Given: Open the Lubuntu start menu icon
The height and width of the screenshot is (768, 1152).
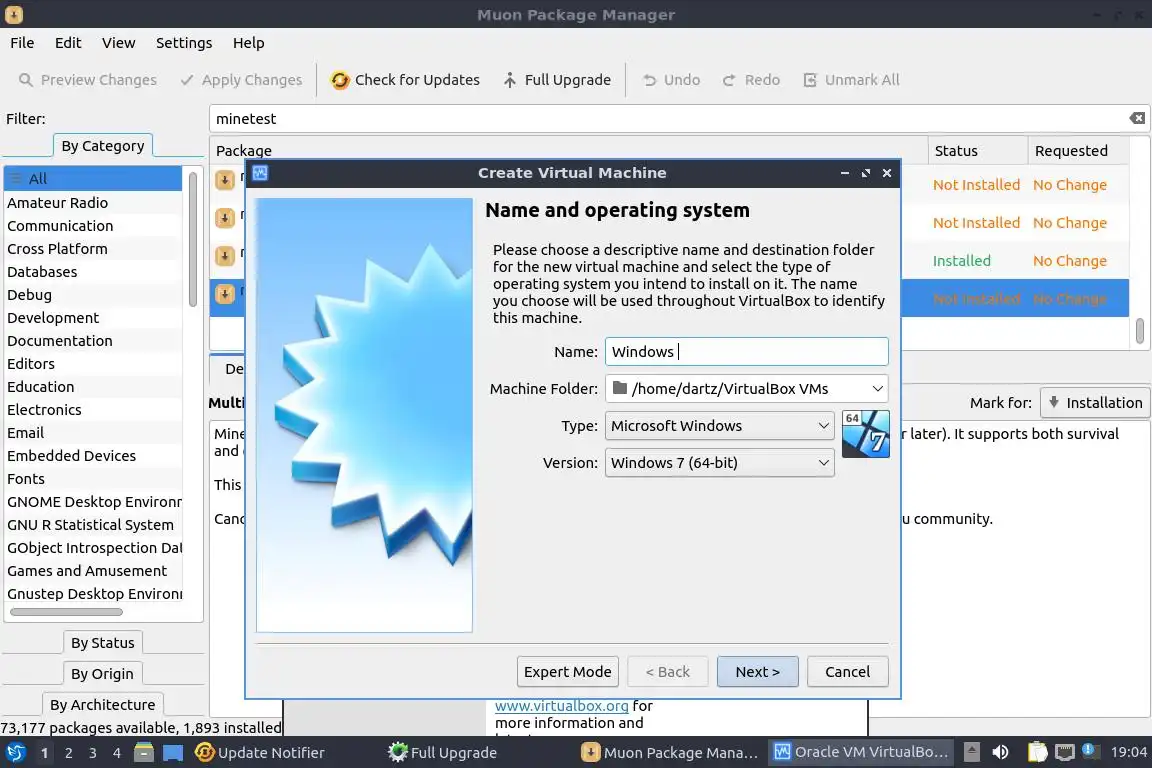Looking at the screenshot, I should [x=15, y=752].
